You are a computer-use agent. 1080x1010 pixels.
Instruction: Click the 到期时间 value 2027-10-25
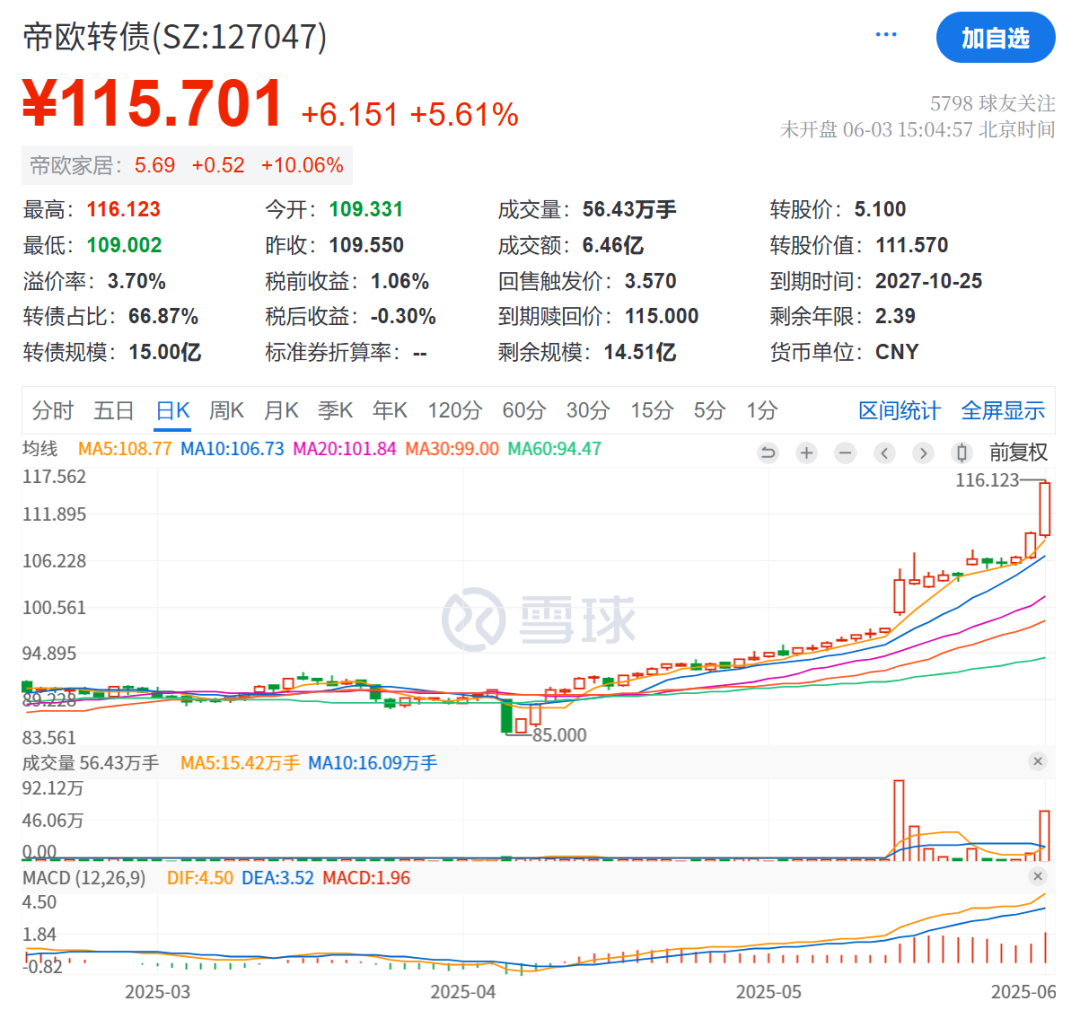click(x=928, y=281)
